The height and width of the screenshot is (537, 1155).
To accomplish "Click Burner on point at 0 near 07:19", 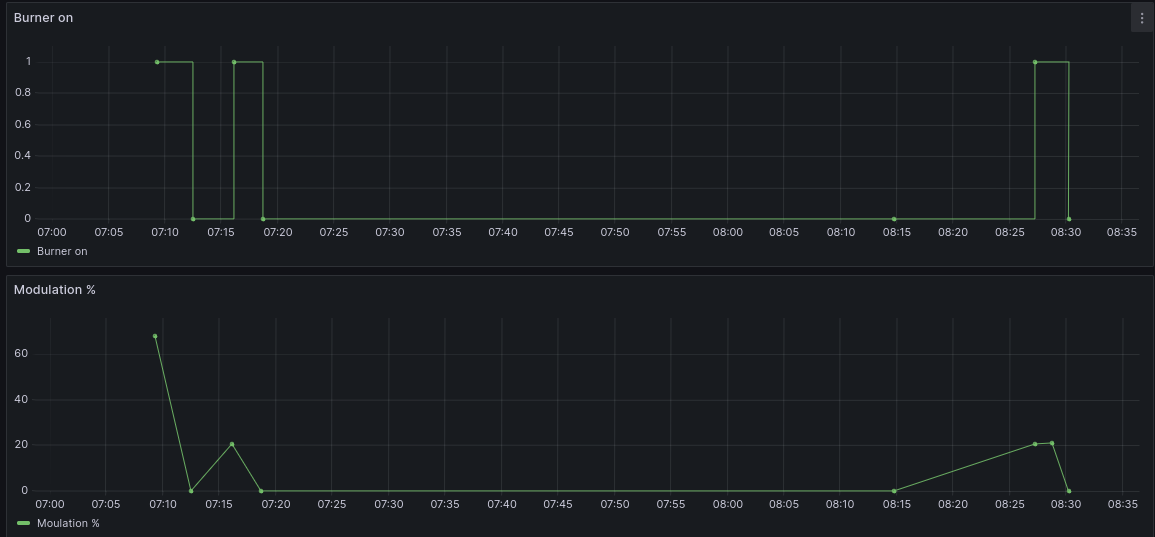I will tap(263, 219).
